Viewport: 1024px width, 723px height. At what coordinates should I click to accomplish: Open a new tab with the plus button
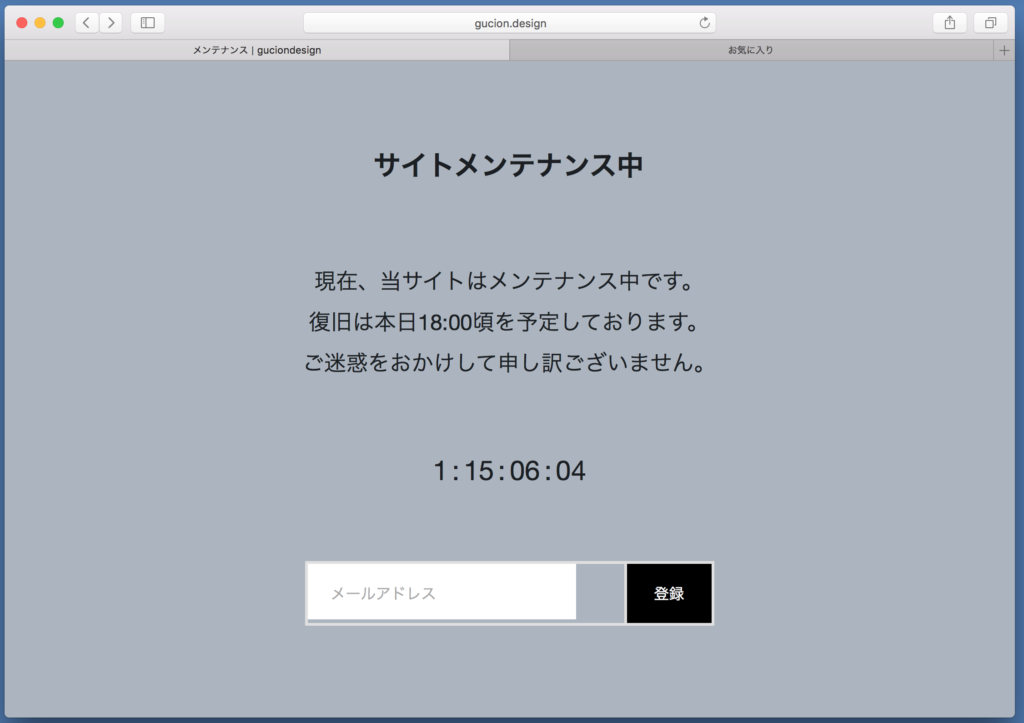1004,50
